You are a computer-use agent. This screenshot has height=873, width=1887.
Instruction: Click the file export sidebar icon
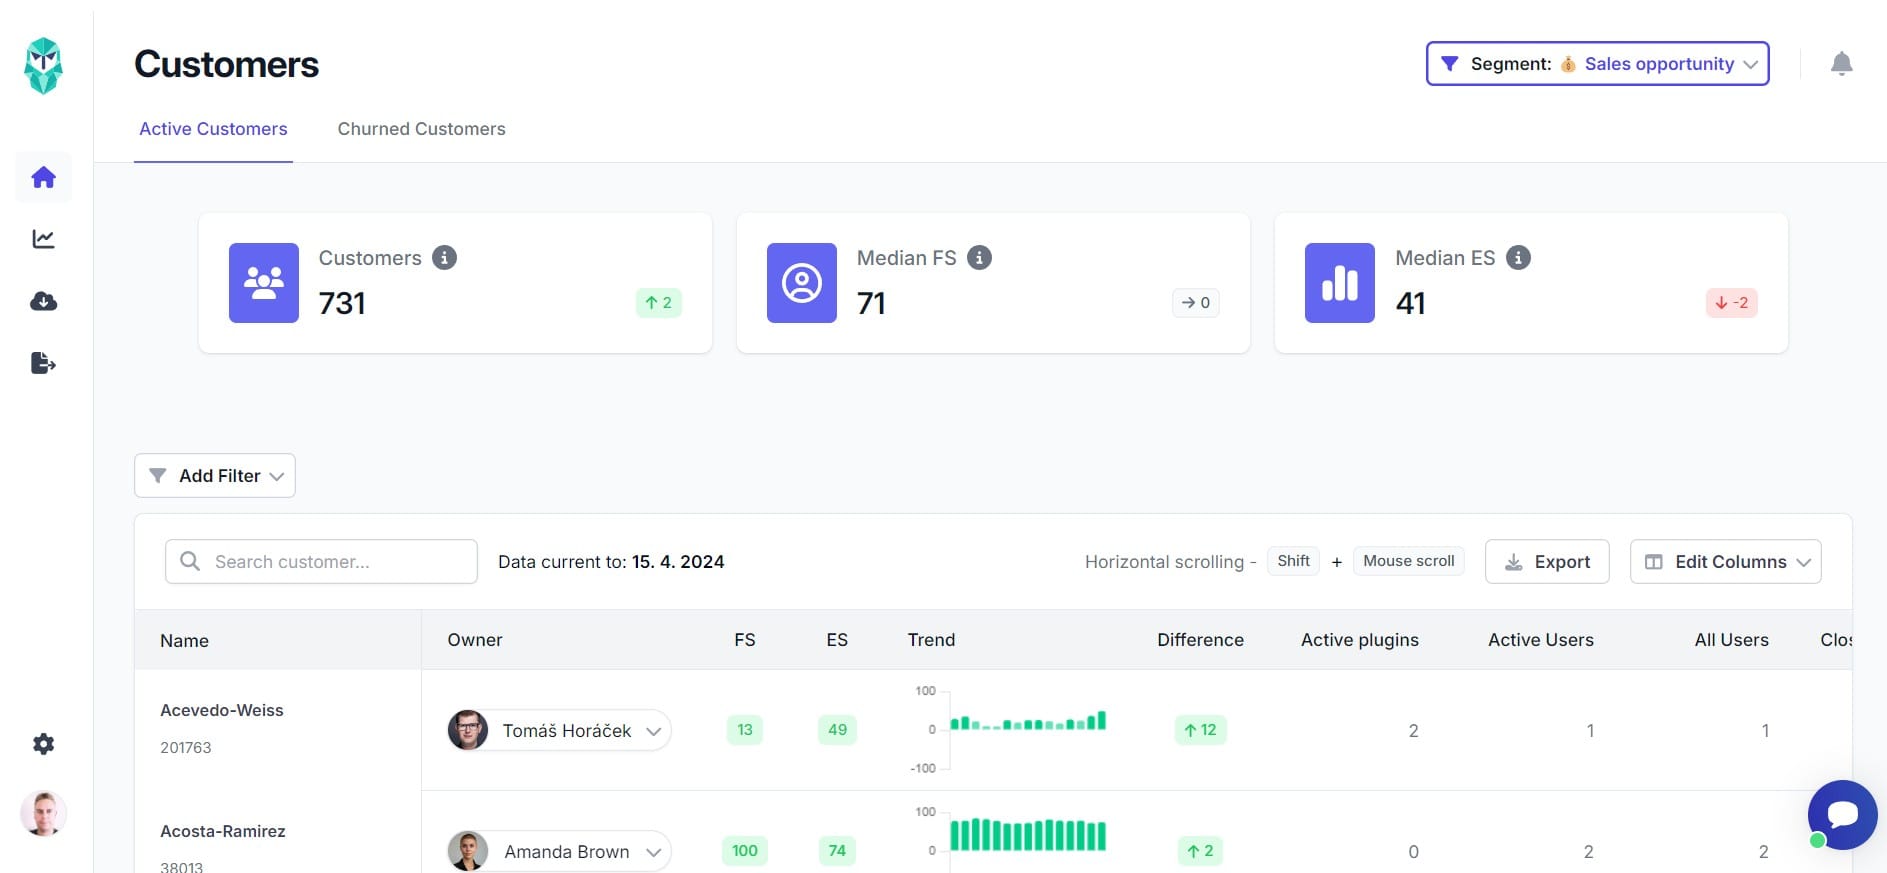click(x=43, y=363)
